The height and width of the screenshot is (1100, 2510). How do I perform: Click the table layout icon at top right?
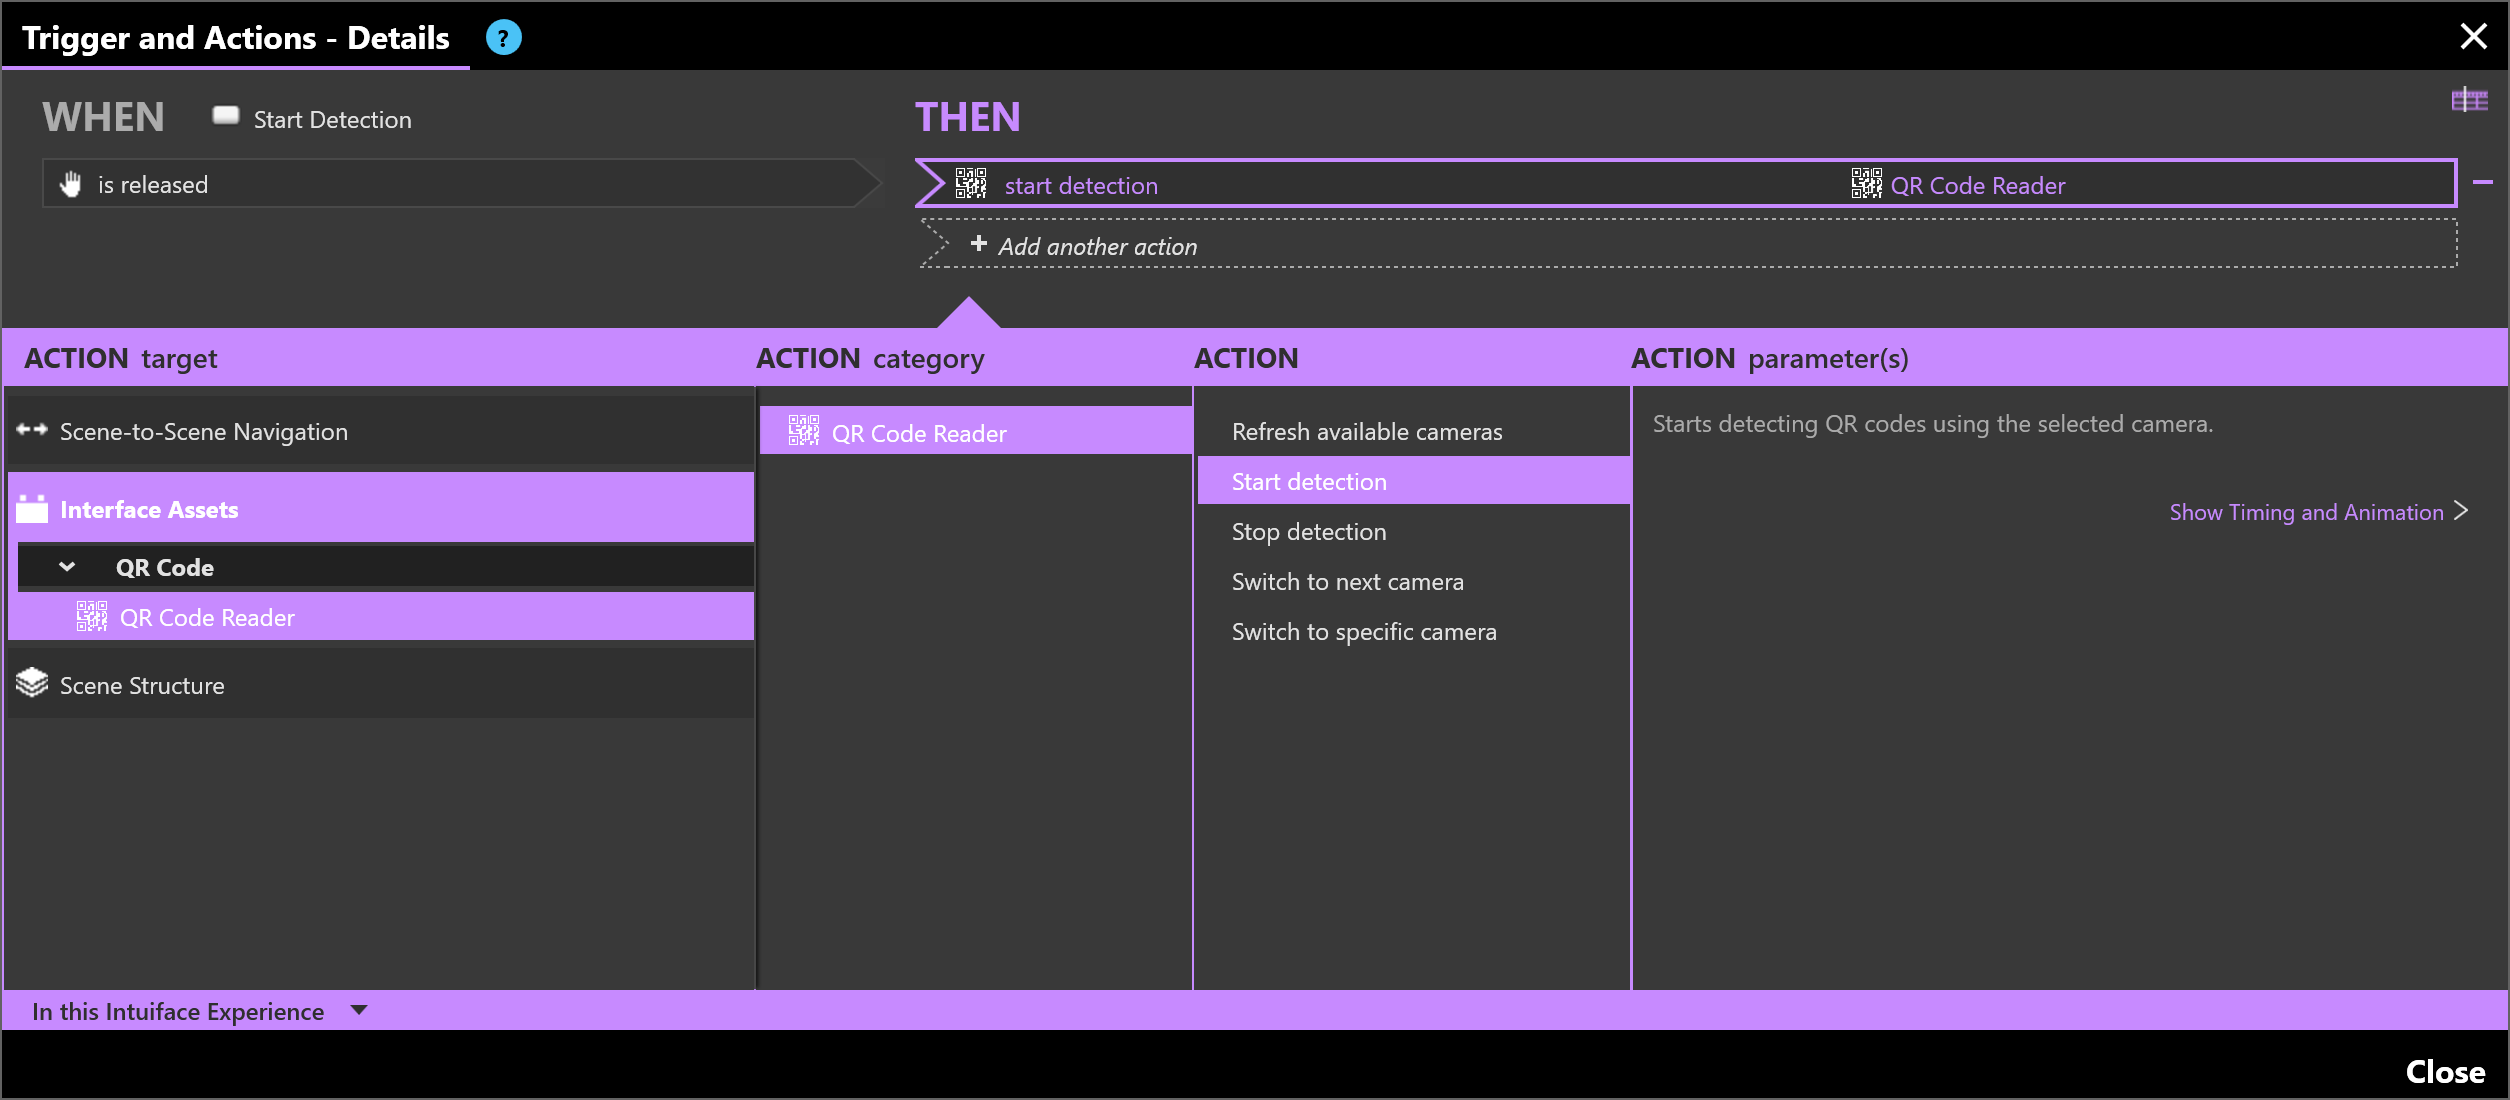(2469, 100)
